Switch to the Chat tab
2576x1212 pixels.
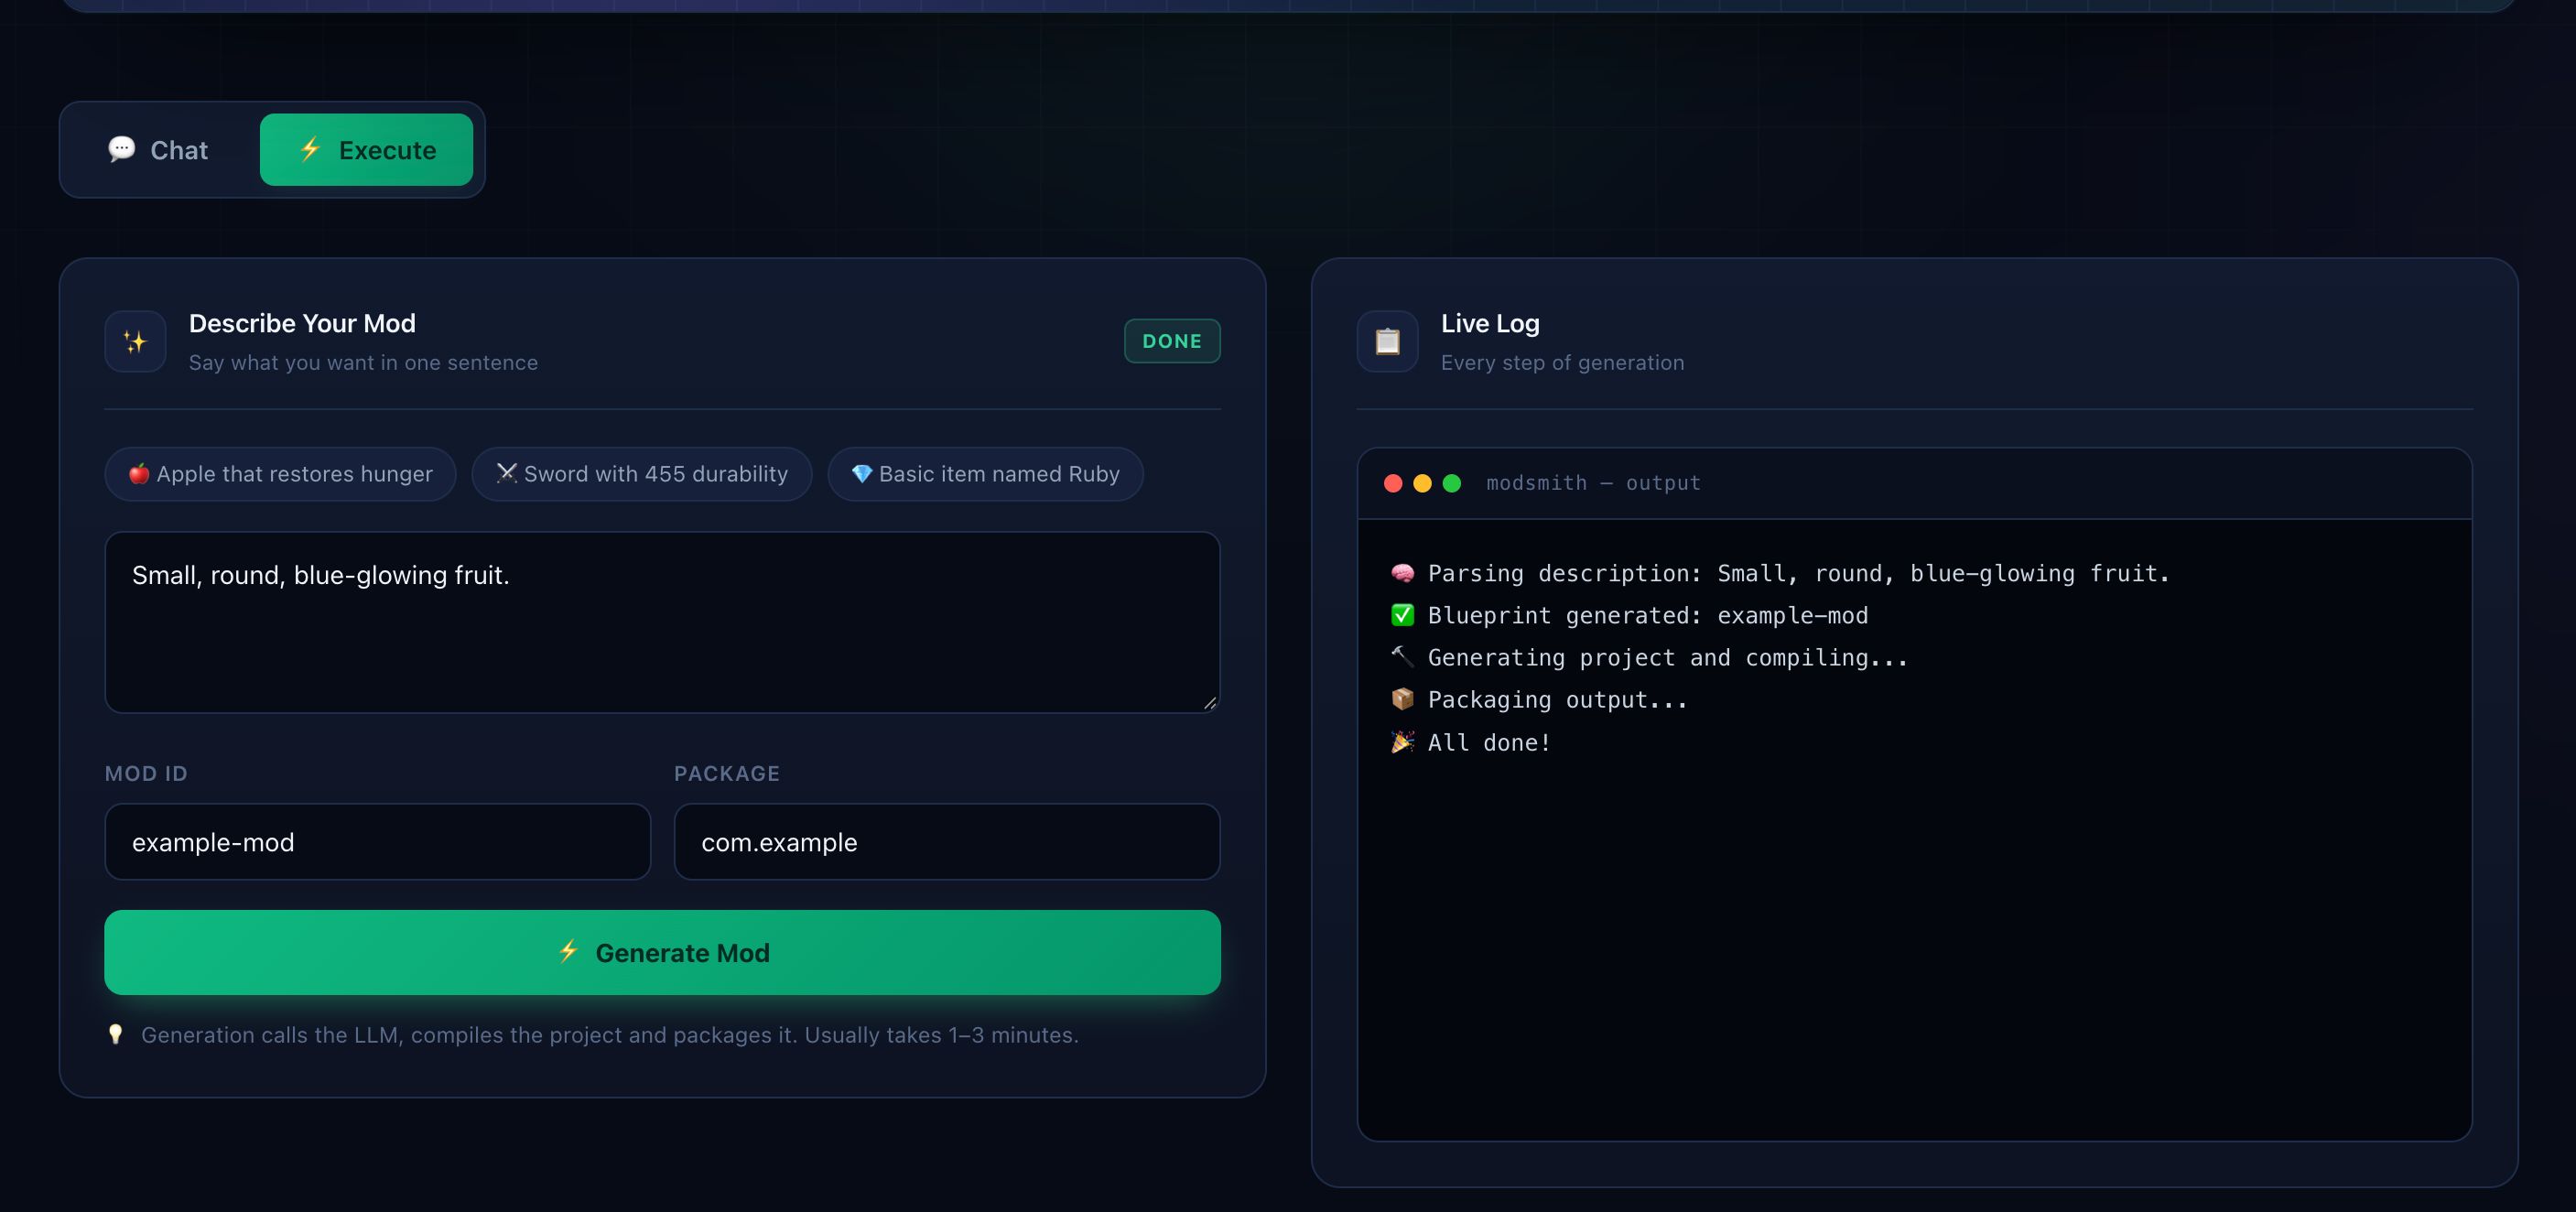[x=158, y=150]
